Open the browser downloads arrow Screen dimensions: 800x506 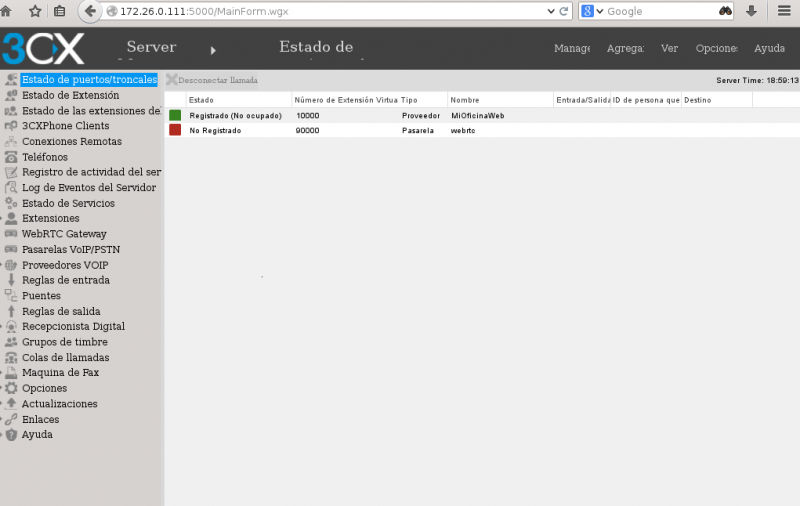point(751,11)
